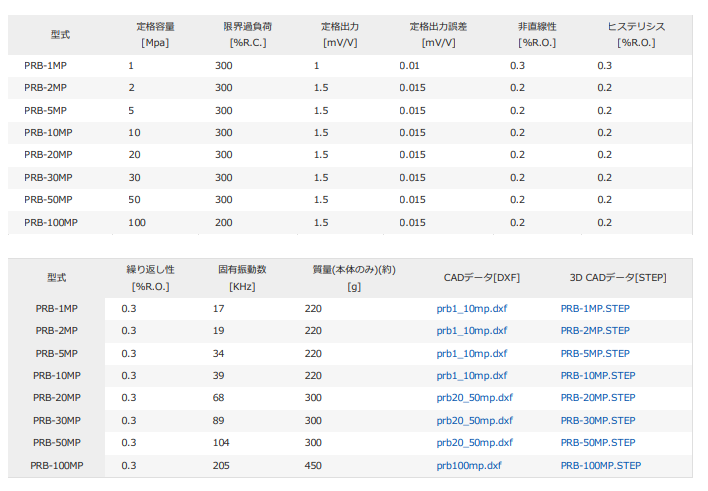
Task: Click natural frequency value 68
Action: pos(219,398)
